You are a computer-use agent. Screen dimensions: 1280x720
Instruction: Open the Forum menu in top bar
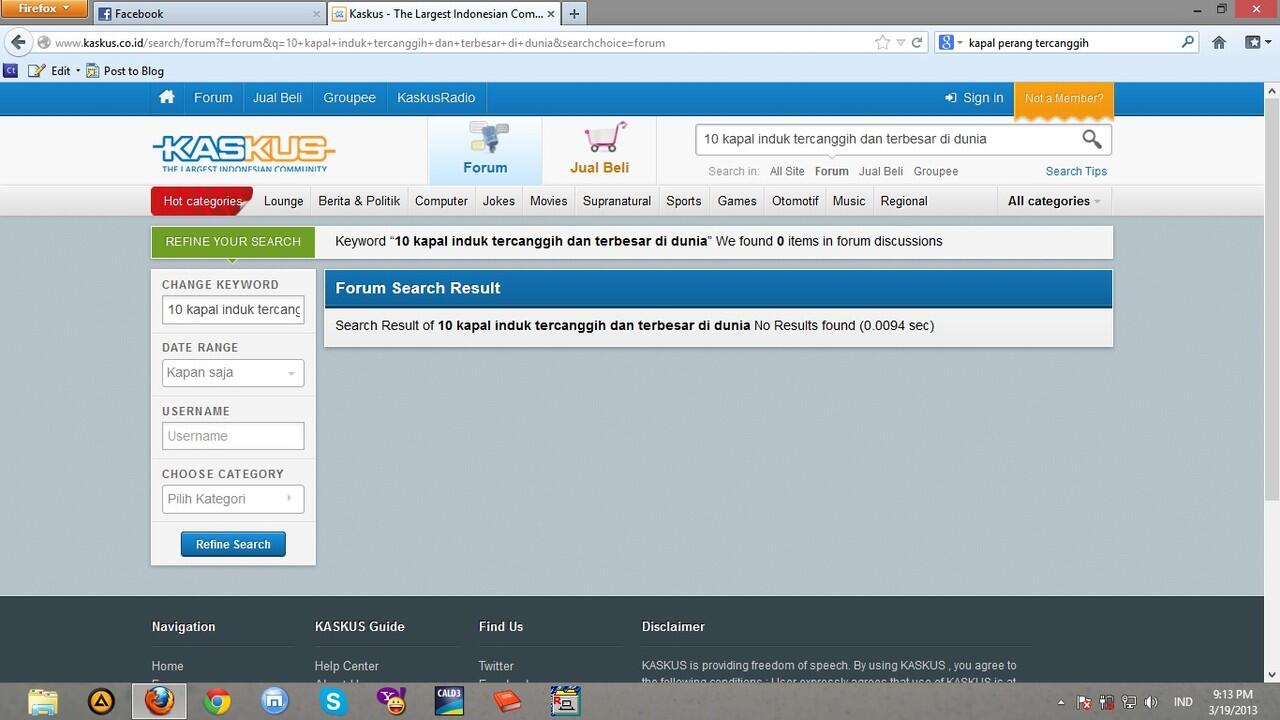[x=213, y=98]
